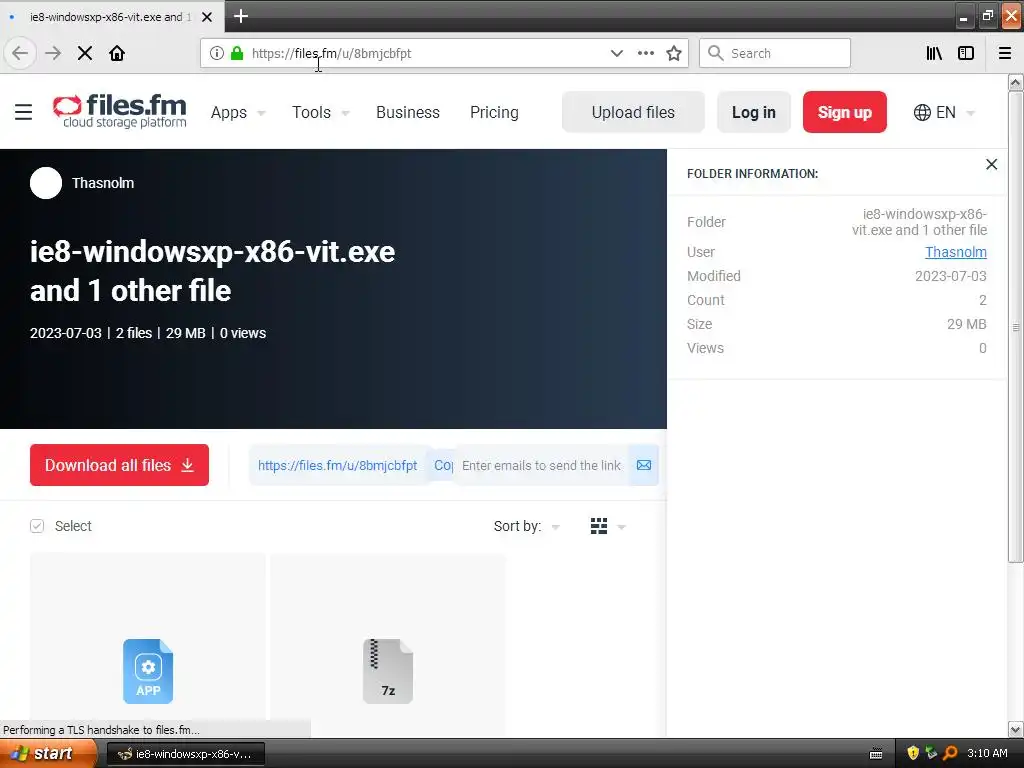Screen dimensions: 1024x768
Task: Click the files.fm logo
Action: 120,111
